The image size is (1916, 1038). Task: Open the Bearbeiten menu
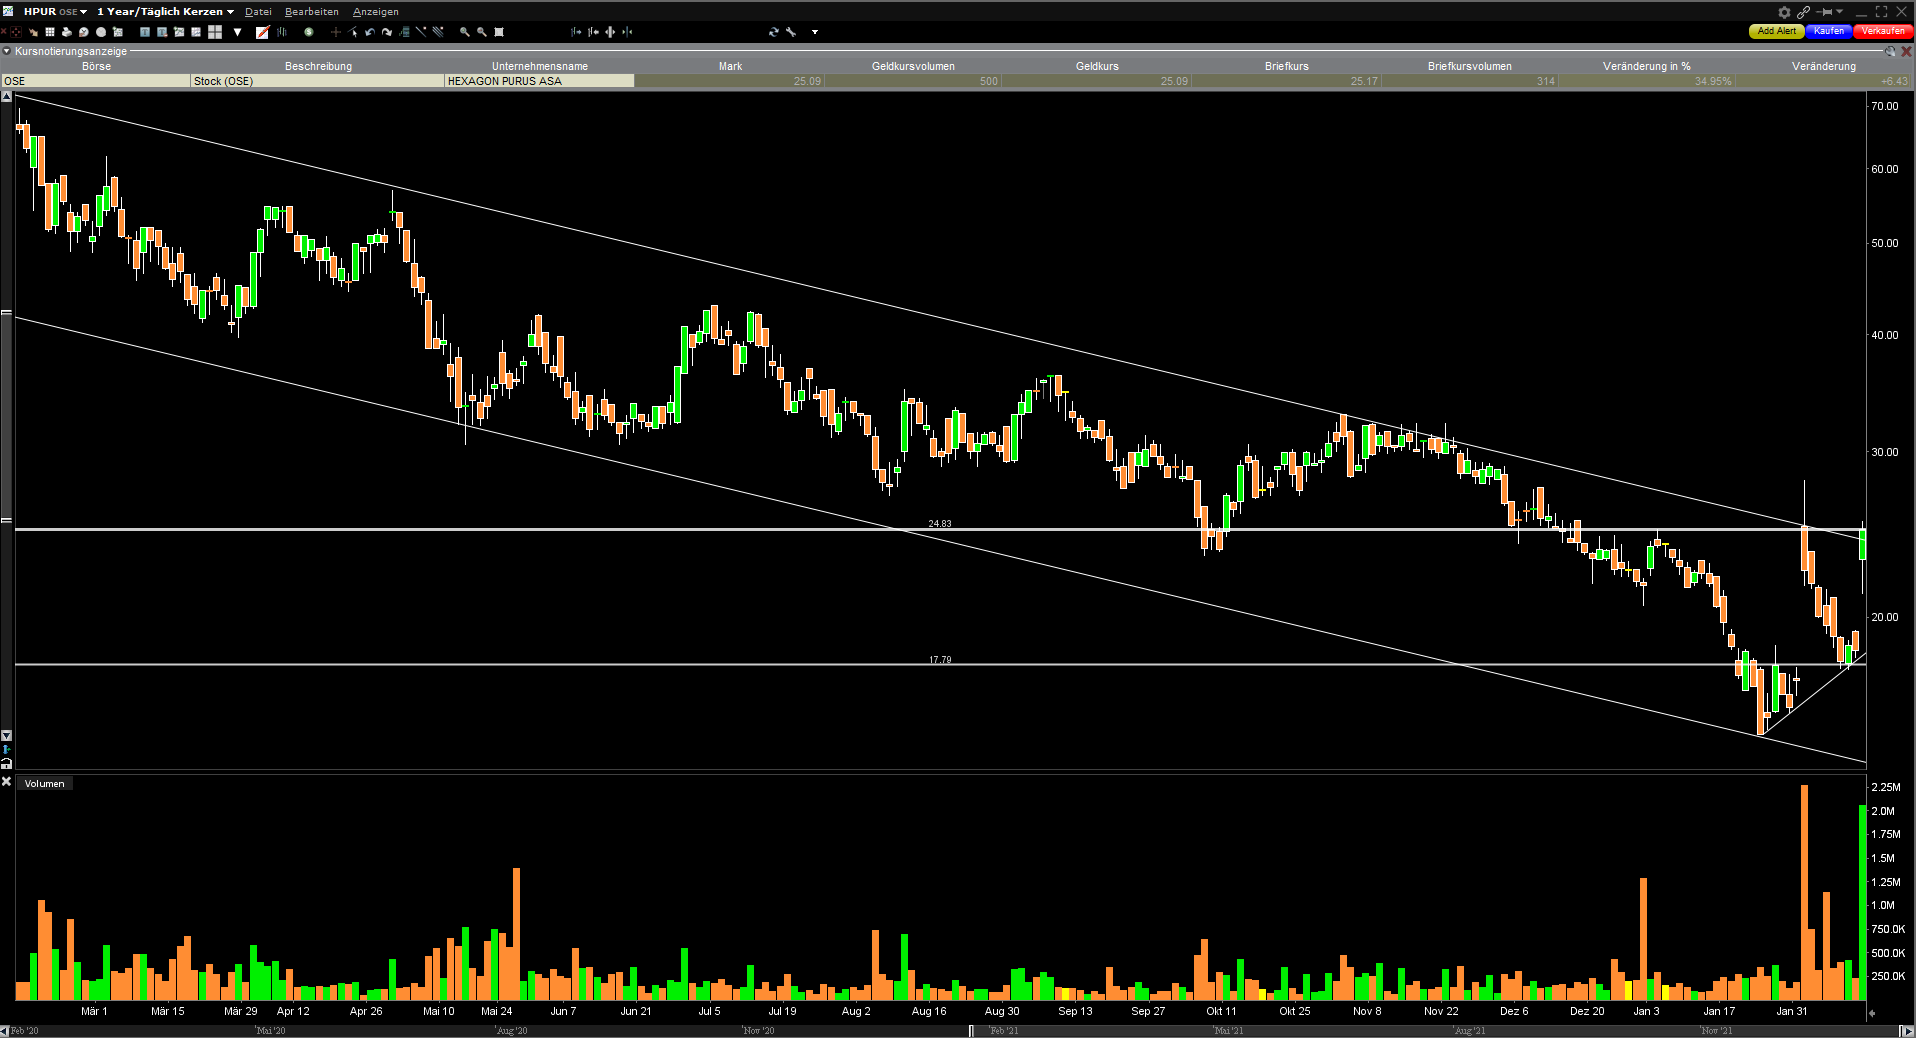coord(311,12)
